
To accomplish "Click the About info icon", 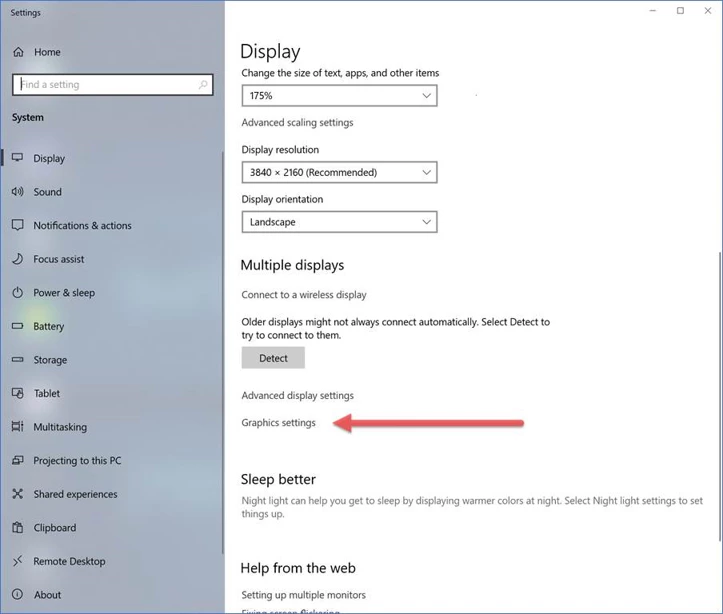I will [18, 594].
